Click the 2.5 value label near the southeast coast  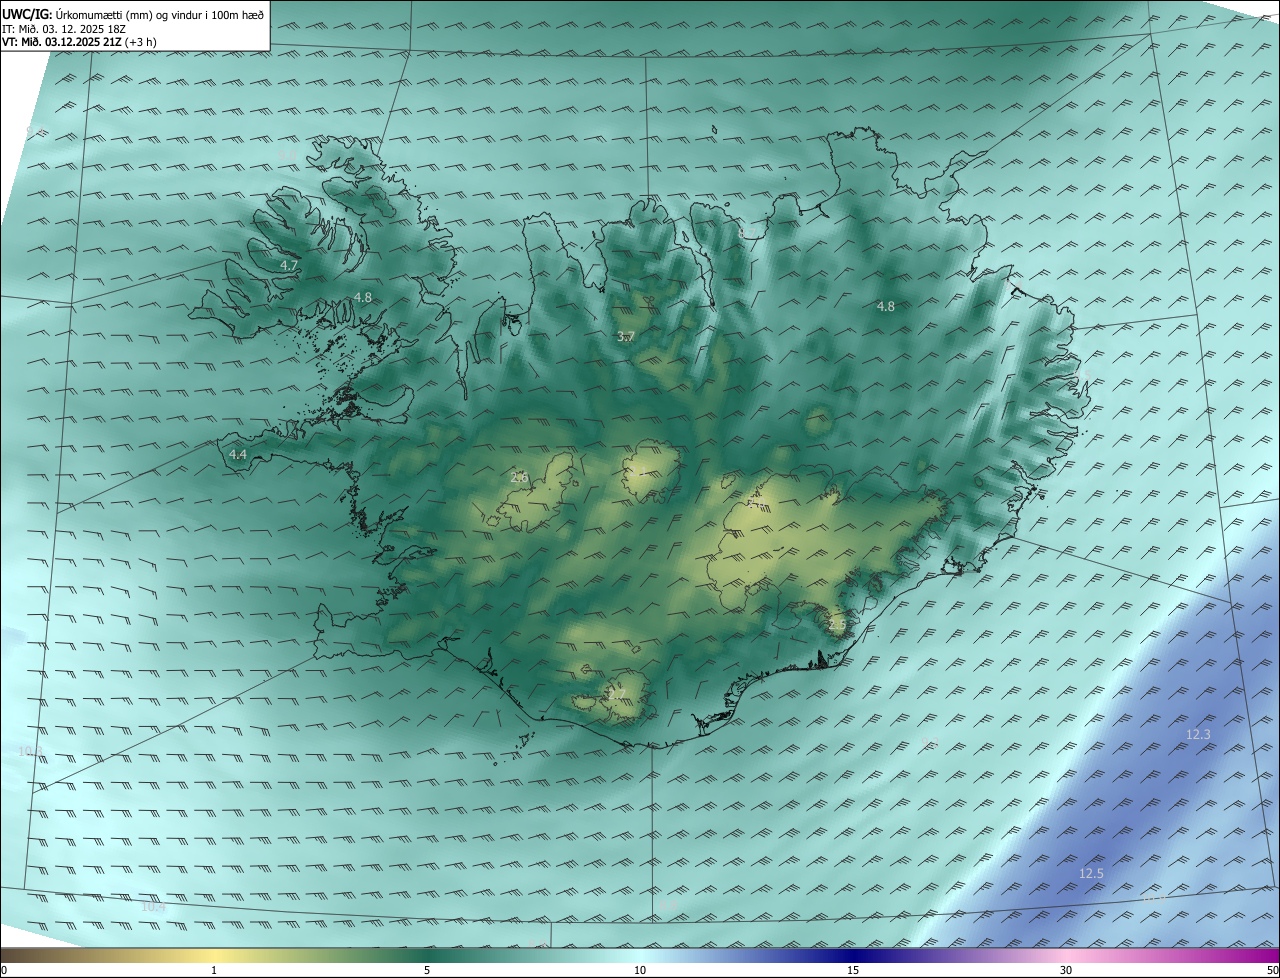coord(838,625)
